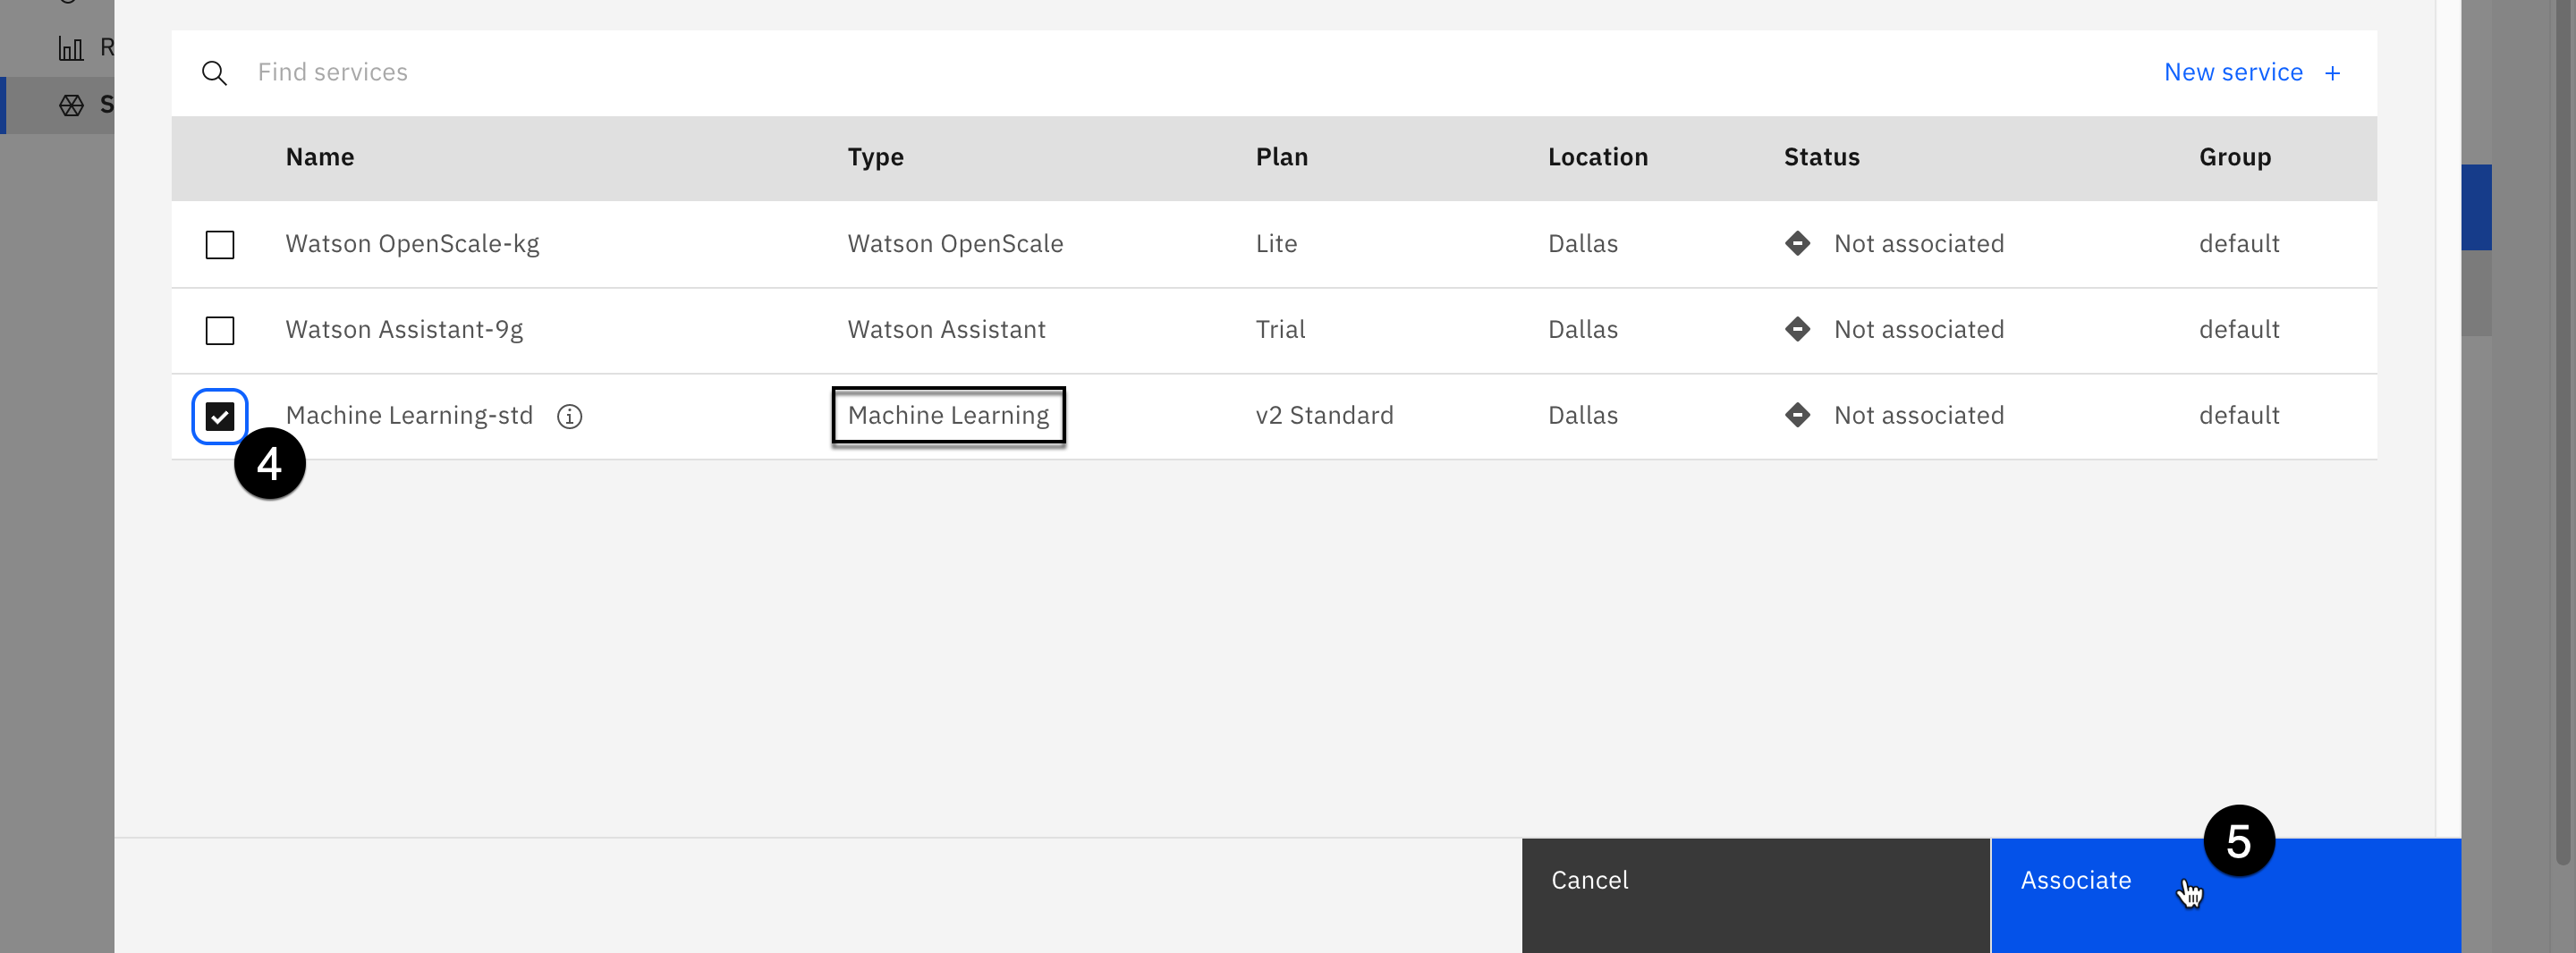This screenshot has width=2576, height=953.
Task: Click the v2 Standard plan cell
Action: [1324, 416]
